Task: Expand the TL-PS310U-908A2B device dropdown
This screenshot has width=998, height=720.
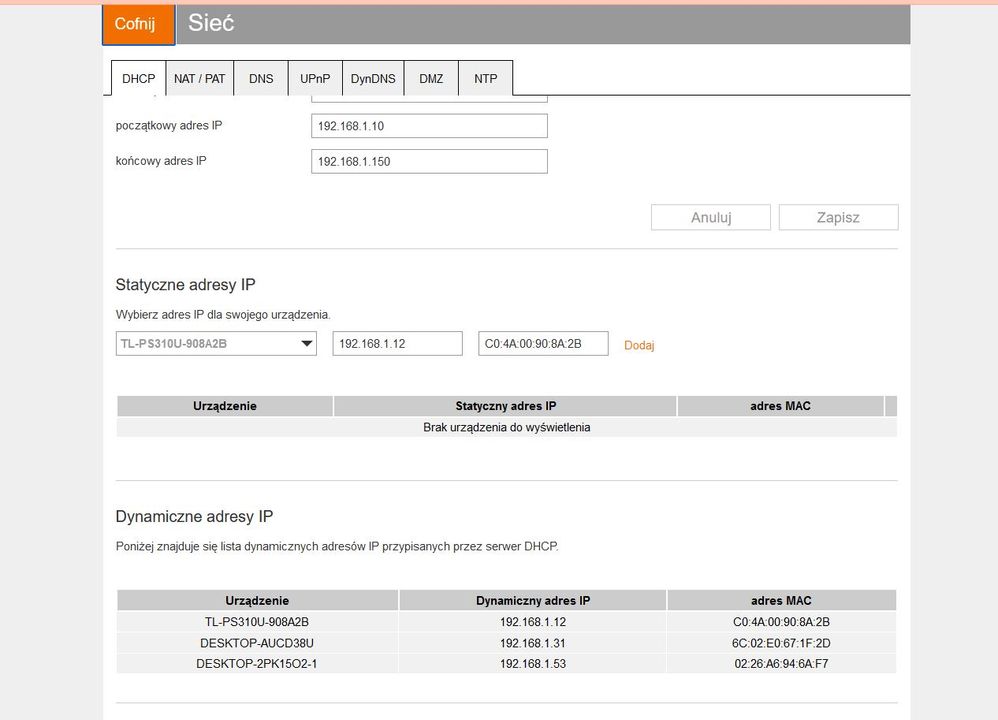Action: pos(216,344)
